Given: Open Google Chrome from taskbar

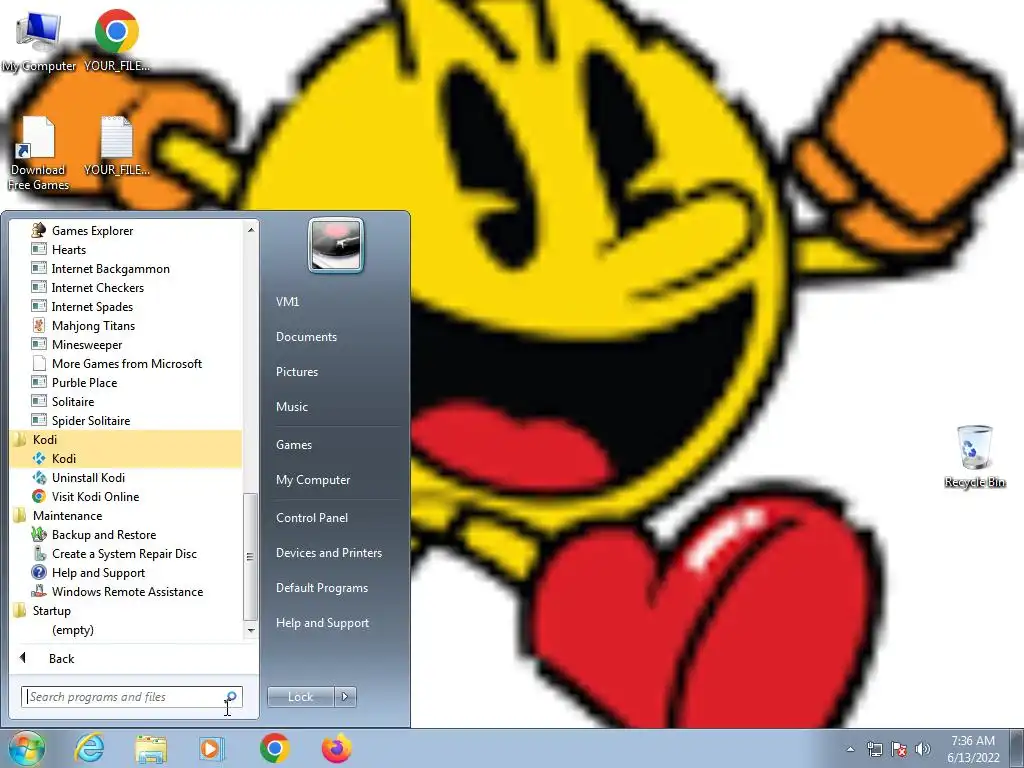Looking at the screenshot, I should (x=274, y=748).
